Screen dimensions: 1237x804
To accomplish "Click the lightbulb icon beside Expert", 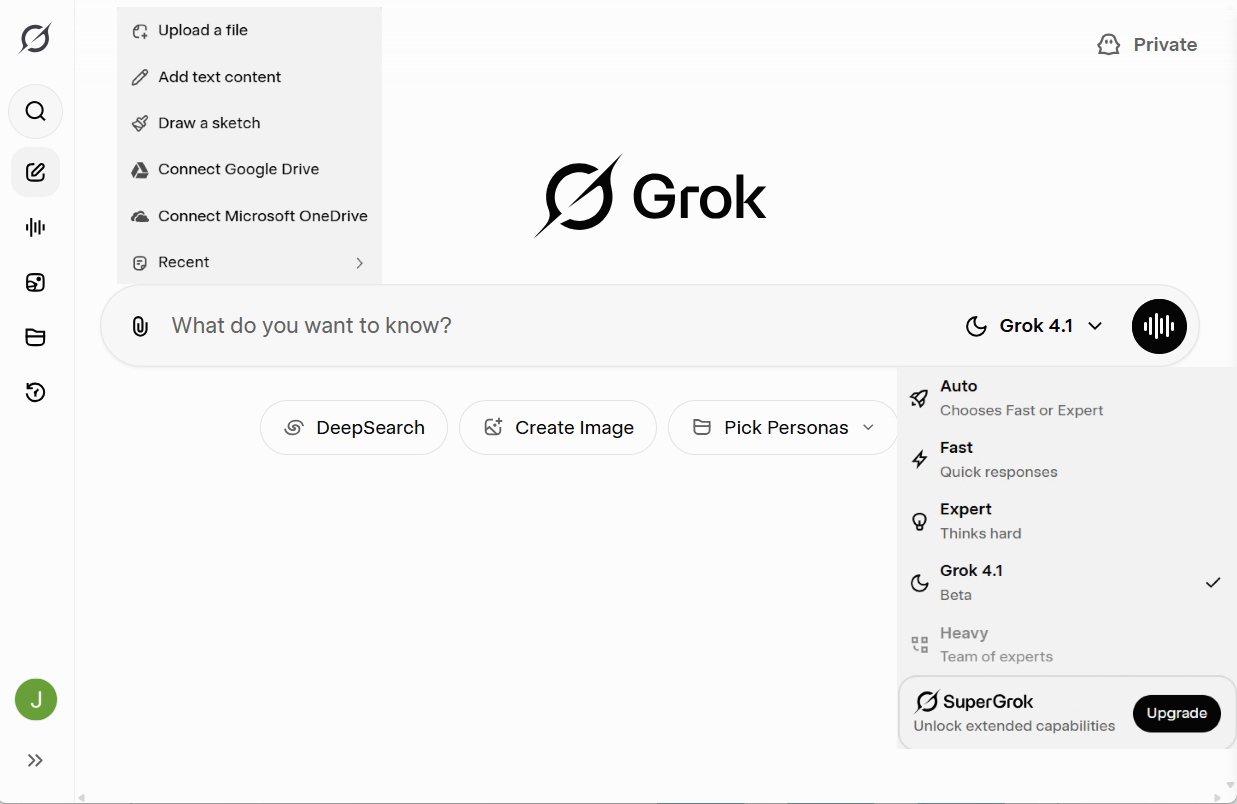I will coord(919,522).
